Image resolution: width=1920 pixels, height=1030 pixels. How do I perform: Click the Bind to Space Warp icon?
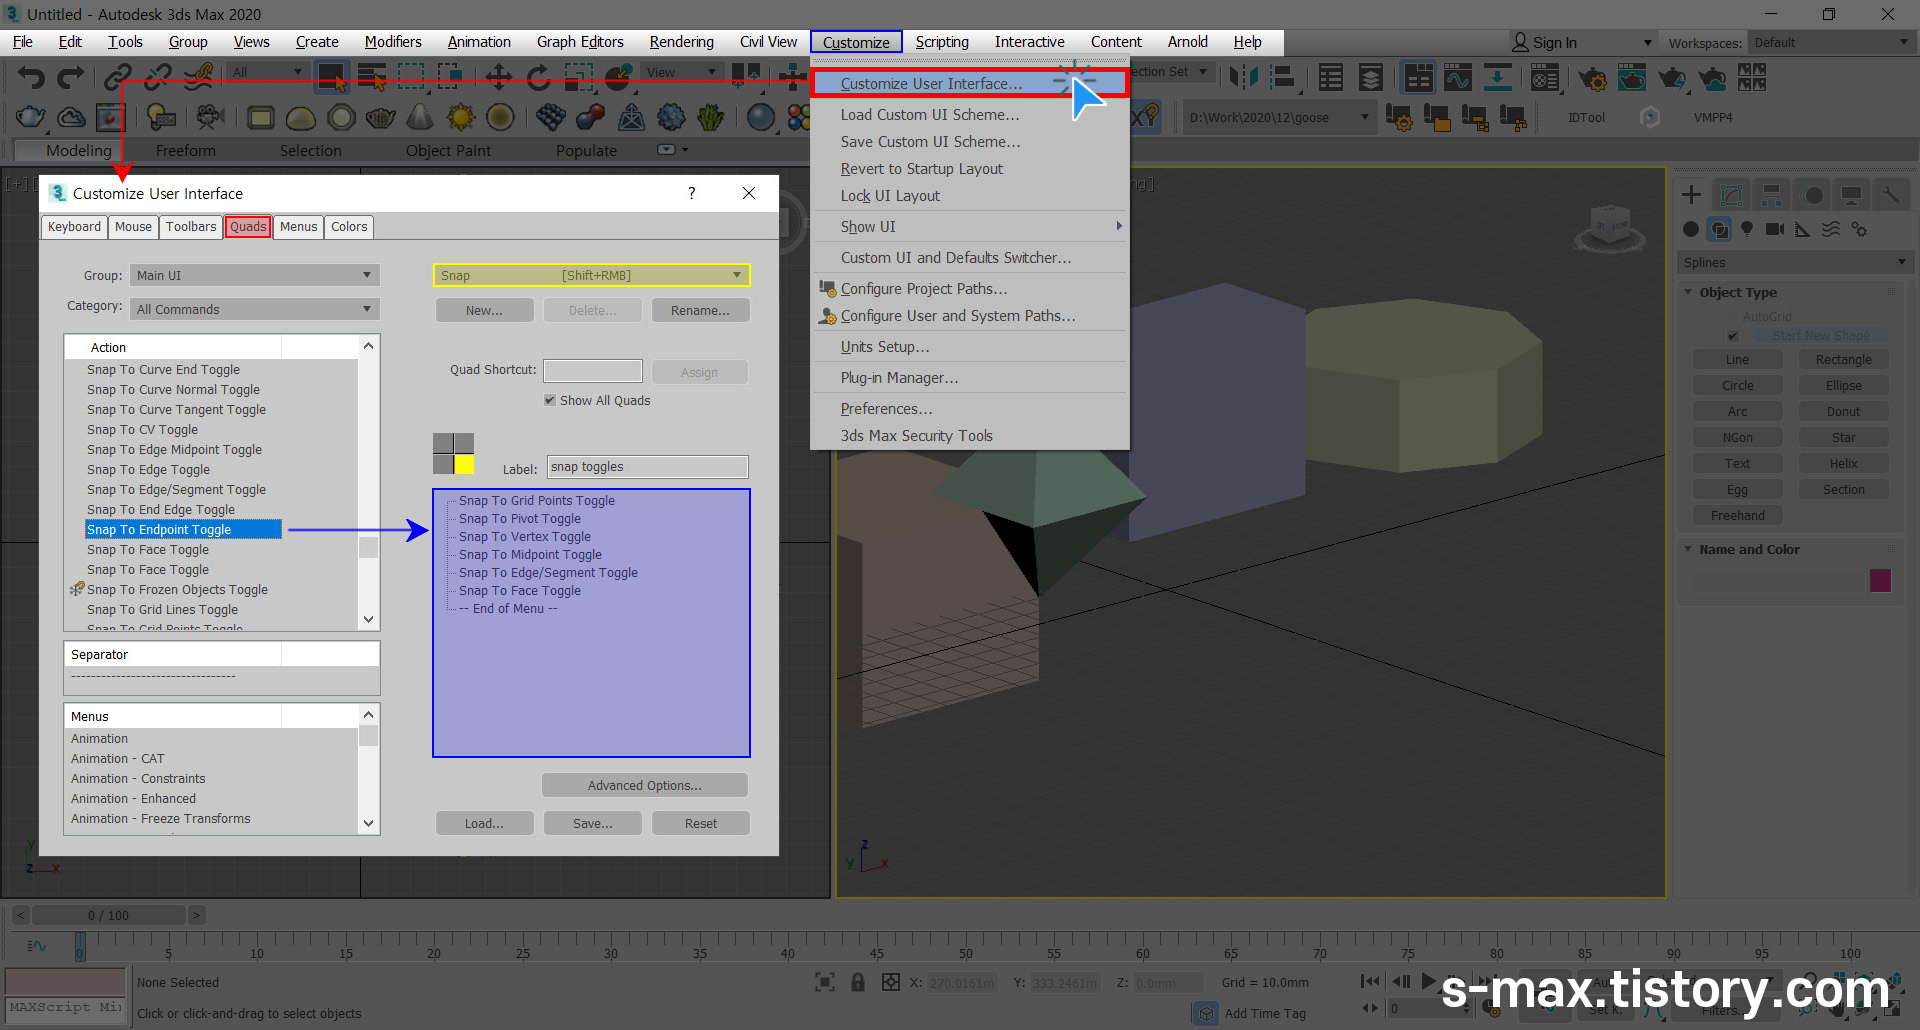200,77
